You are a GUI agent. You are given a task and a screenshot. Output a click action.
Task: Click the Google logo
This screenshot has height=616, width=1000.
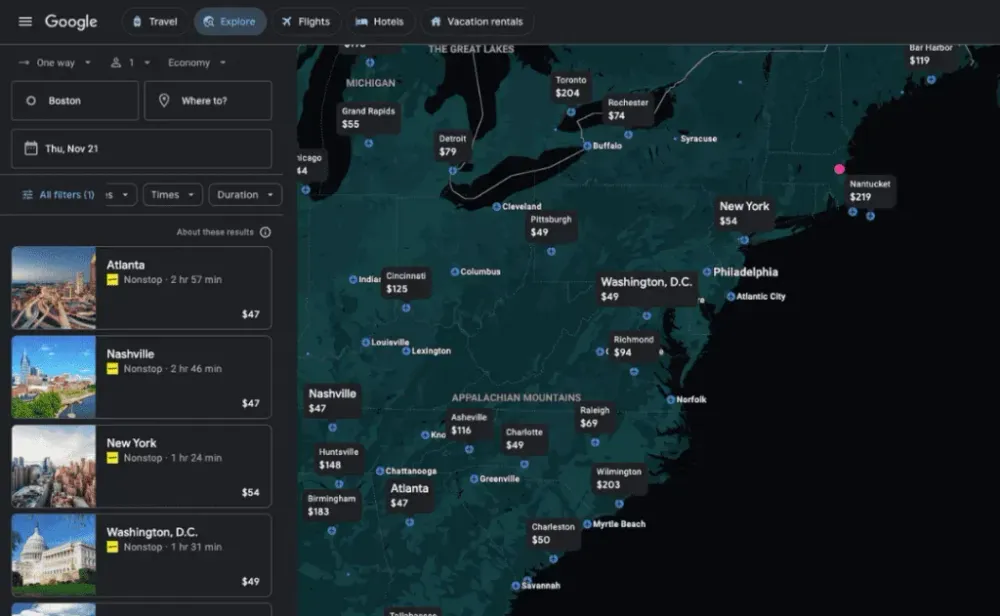click(x=71, y=22)
